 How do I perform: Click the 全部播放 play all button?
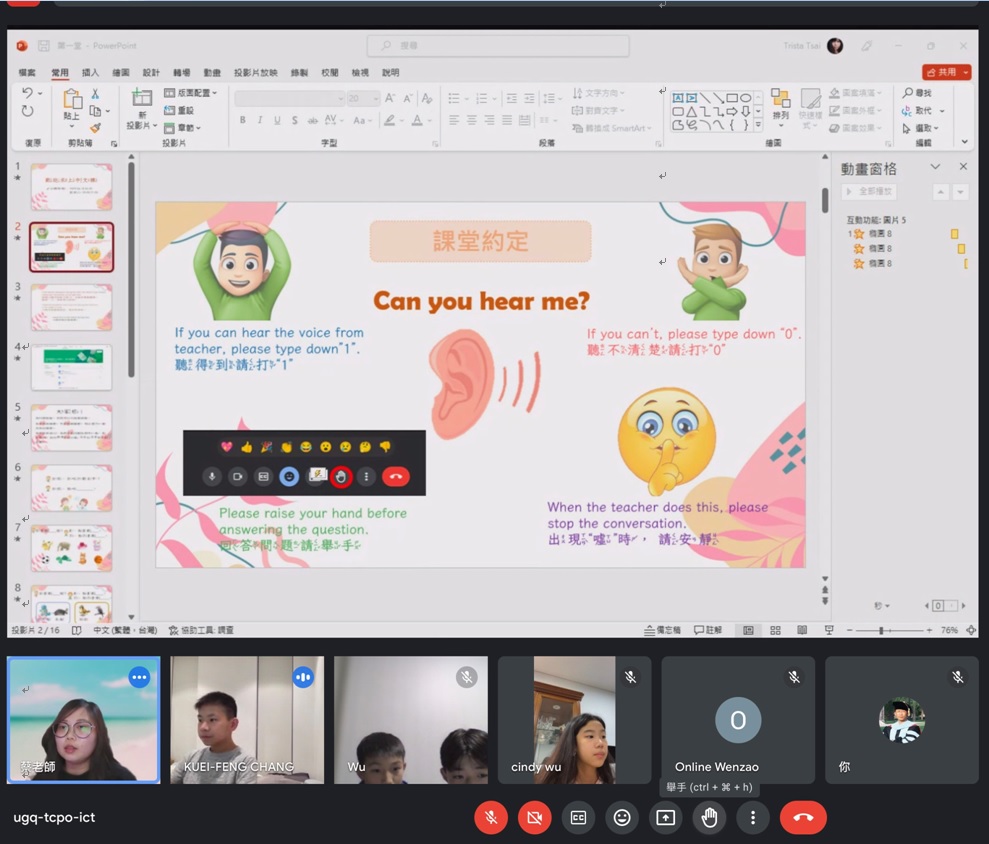click(869, 191)
